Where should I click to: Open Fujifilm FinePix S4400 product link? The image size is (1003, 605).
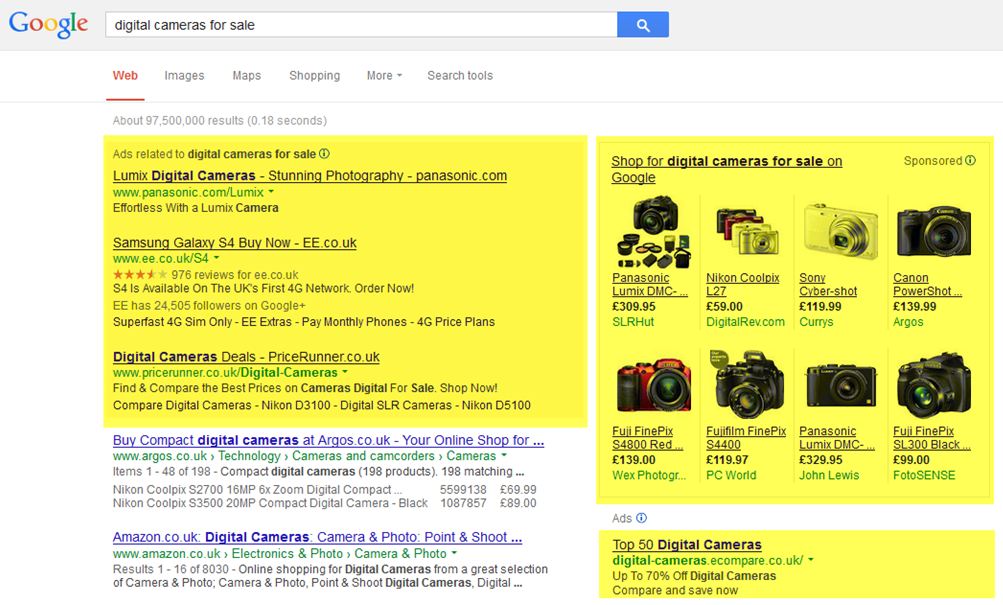[x=746, y=438]
